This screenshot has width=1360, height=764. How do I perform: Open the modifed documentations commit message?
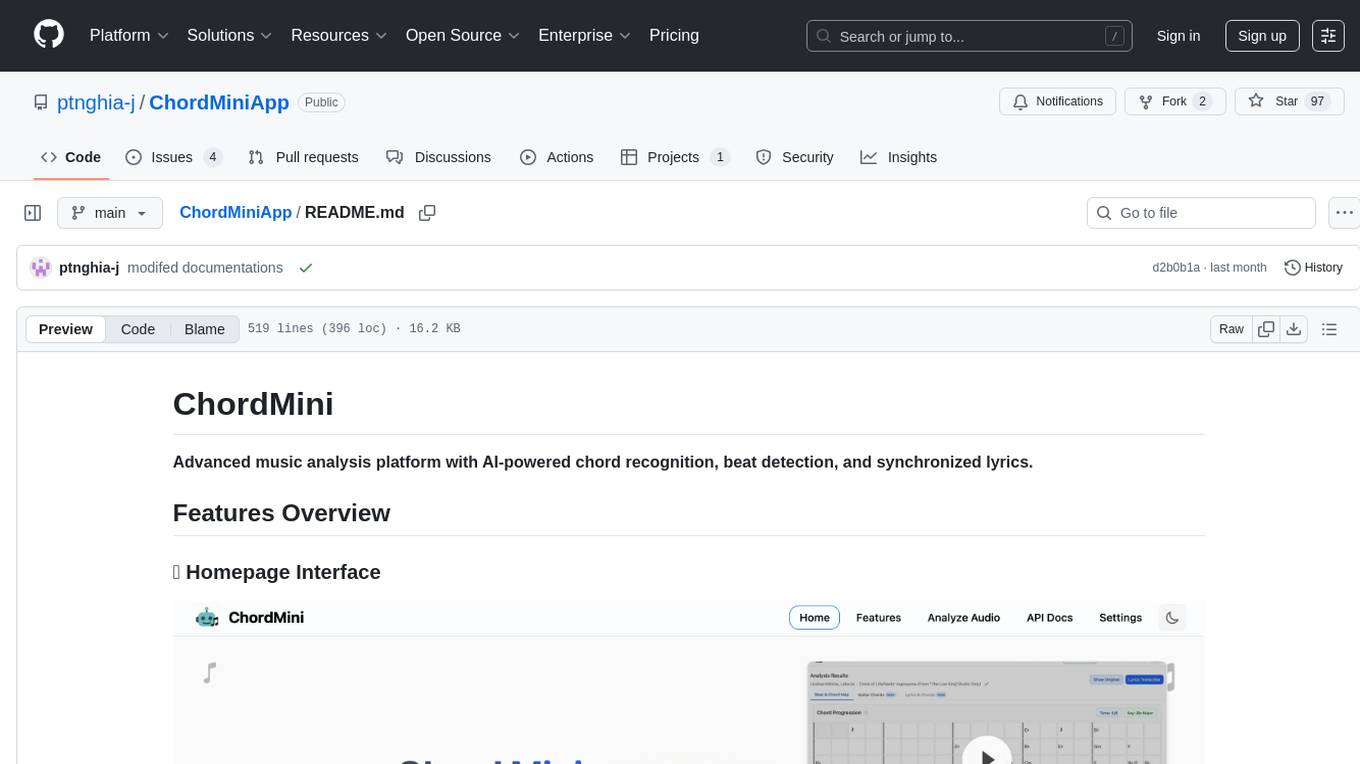[x=205, y=267]
